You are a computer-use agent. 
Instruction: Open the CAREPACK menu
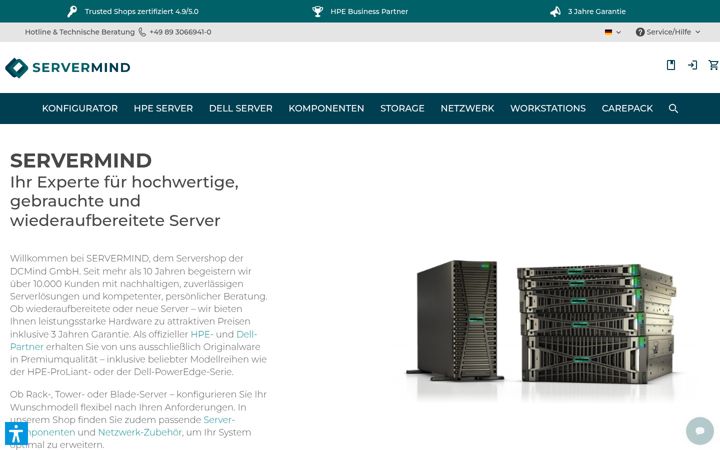point(627,108)
